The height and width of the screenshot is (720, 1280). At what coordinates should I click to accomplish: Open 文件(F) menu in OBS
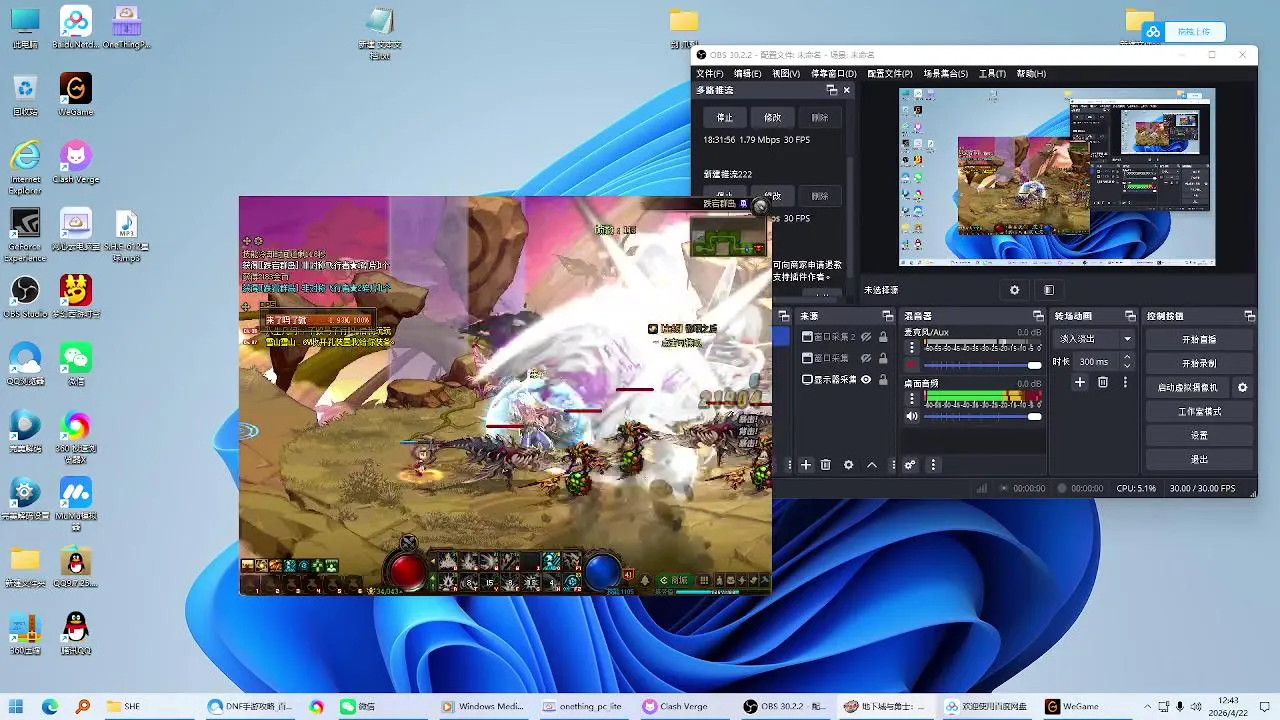click(710, 74)
